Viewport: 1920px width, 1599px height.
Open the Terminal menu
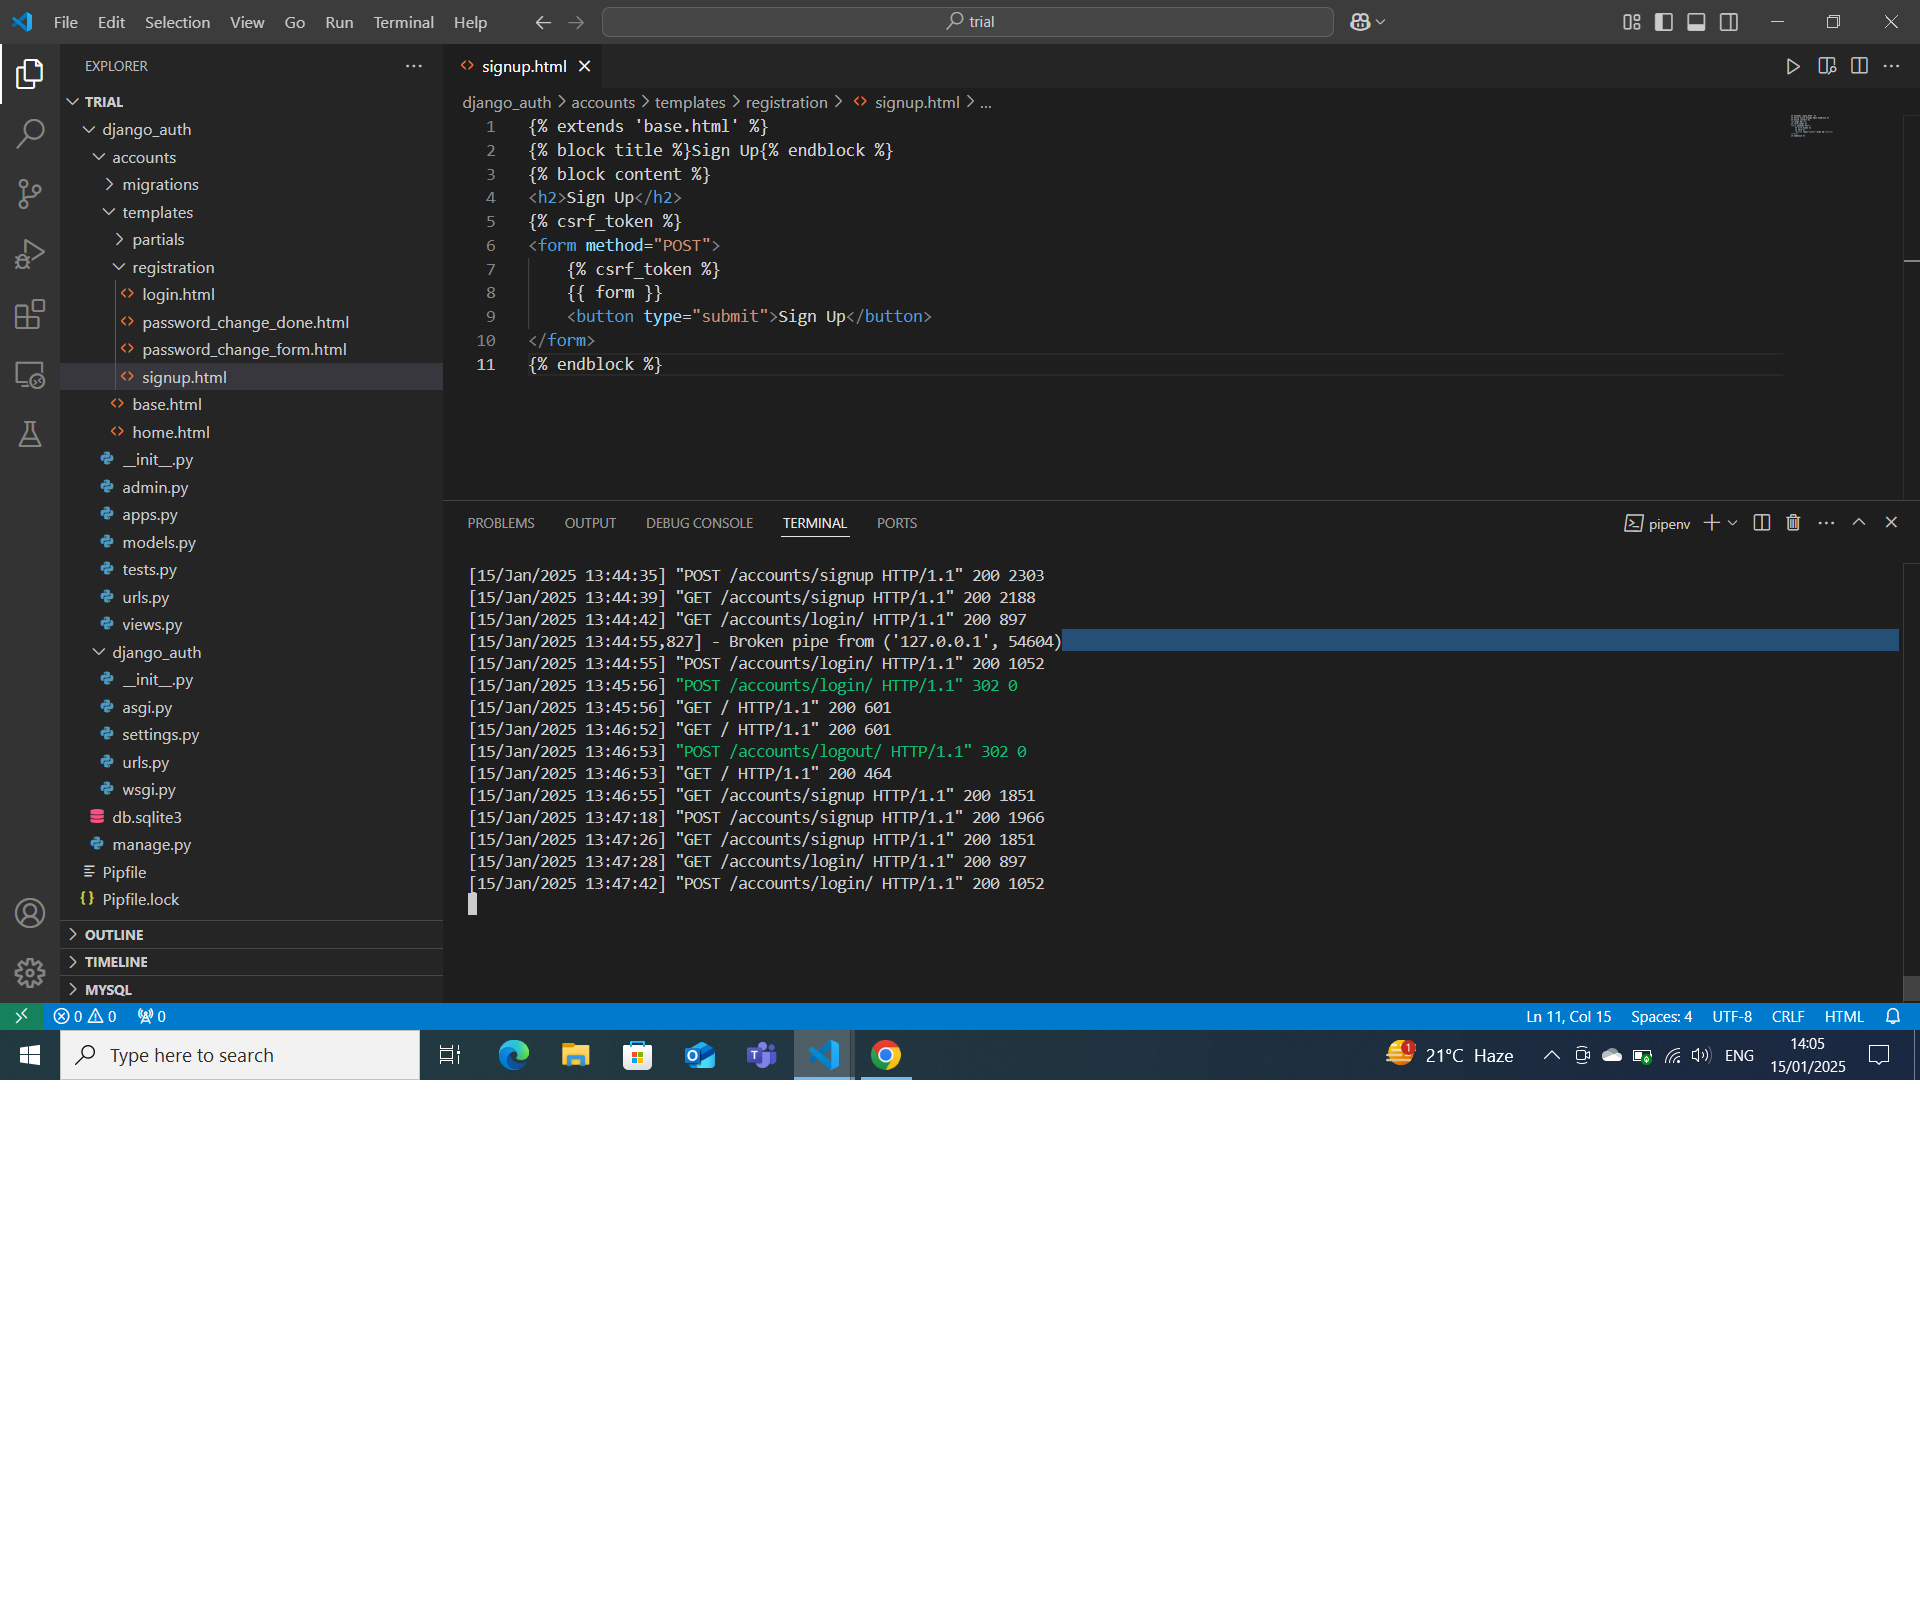(x=403, y=22)
